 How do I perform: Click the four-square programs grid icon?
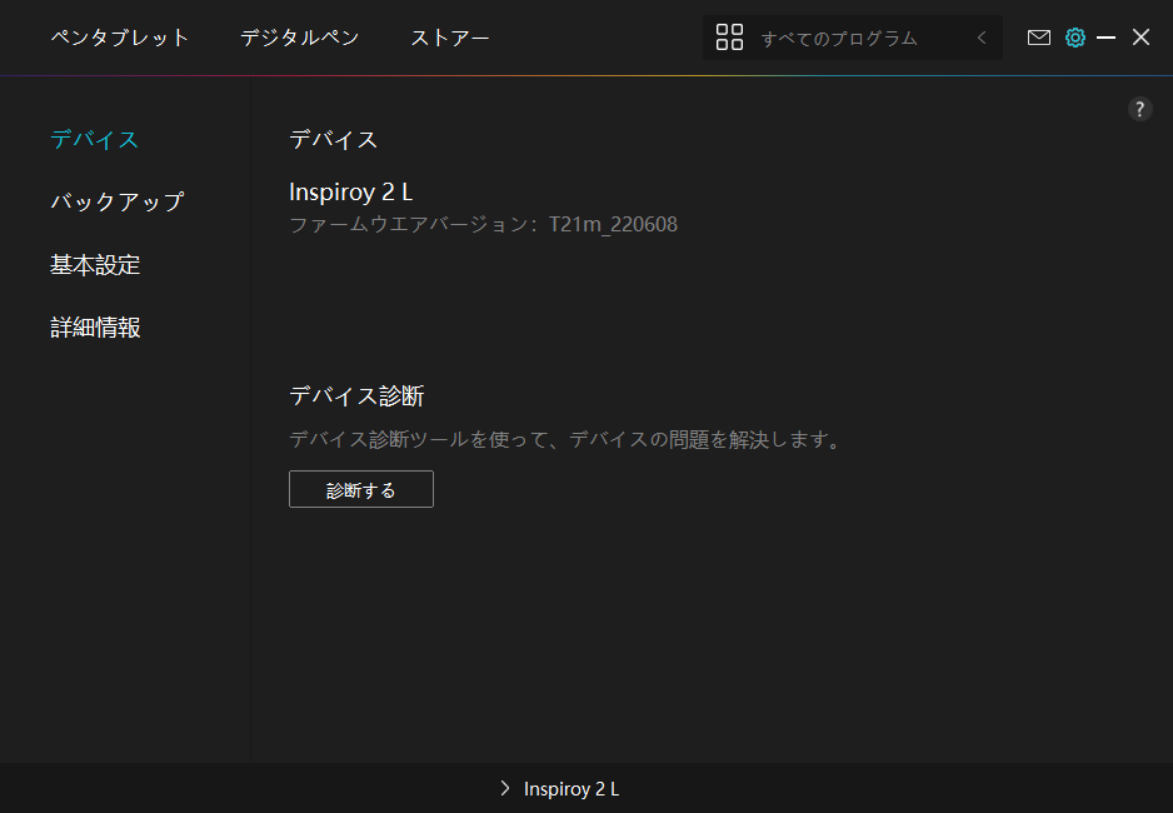coord(730,38)
